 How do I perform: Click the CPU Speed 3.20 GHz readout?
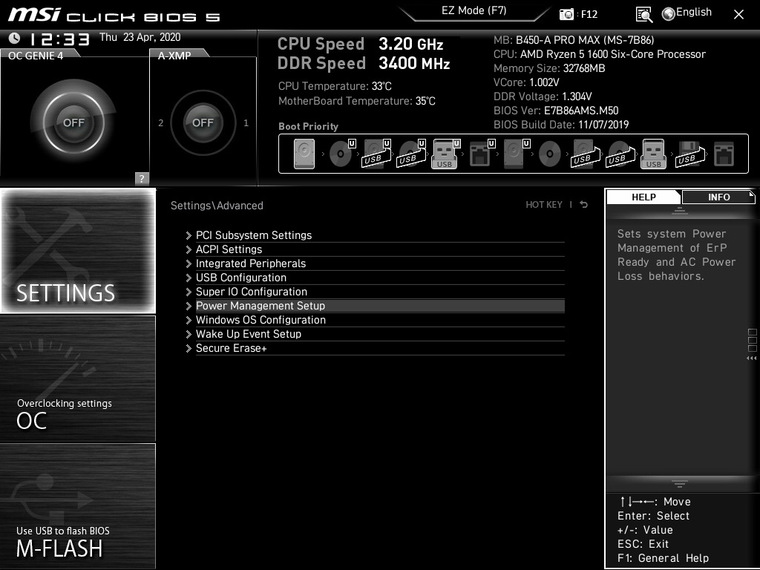[360, 44]
